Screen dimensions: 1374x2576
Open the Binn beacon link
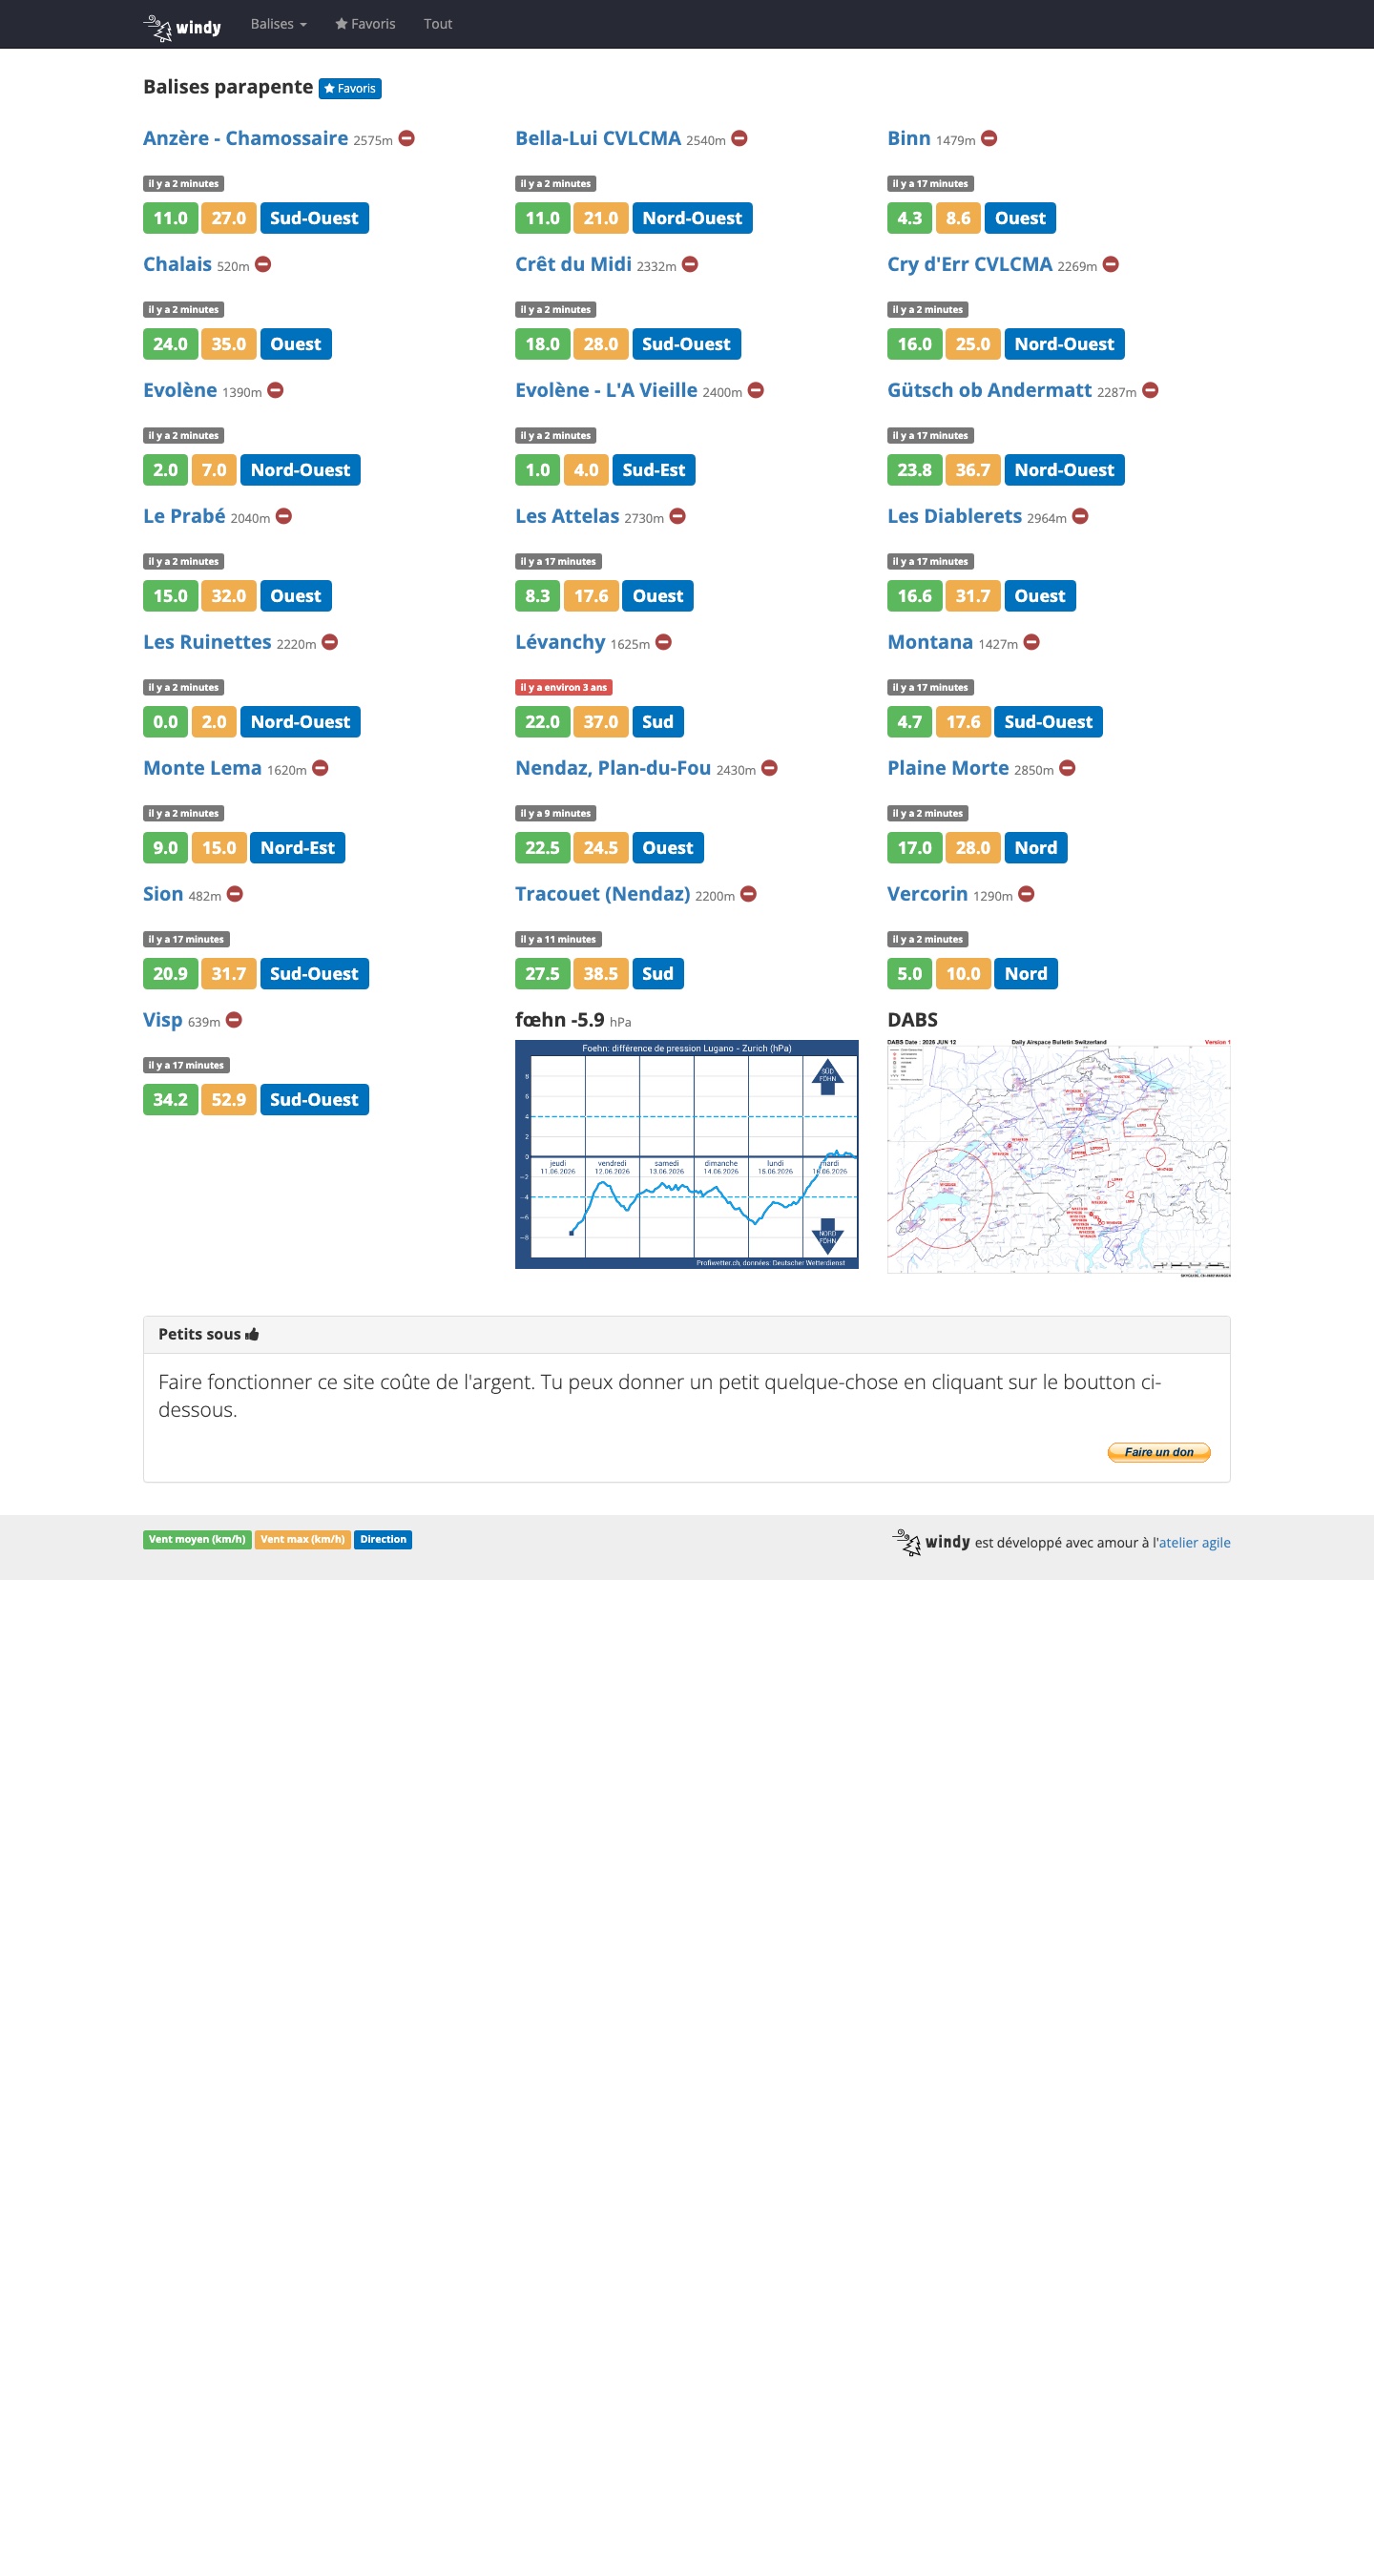pyautogui.click(x=909, y=139)
